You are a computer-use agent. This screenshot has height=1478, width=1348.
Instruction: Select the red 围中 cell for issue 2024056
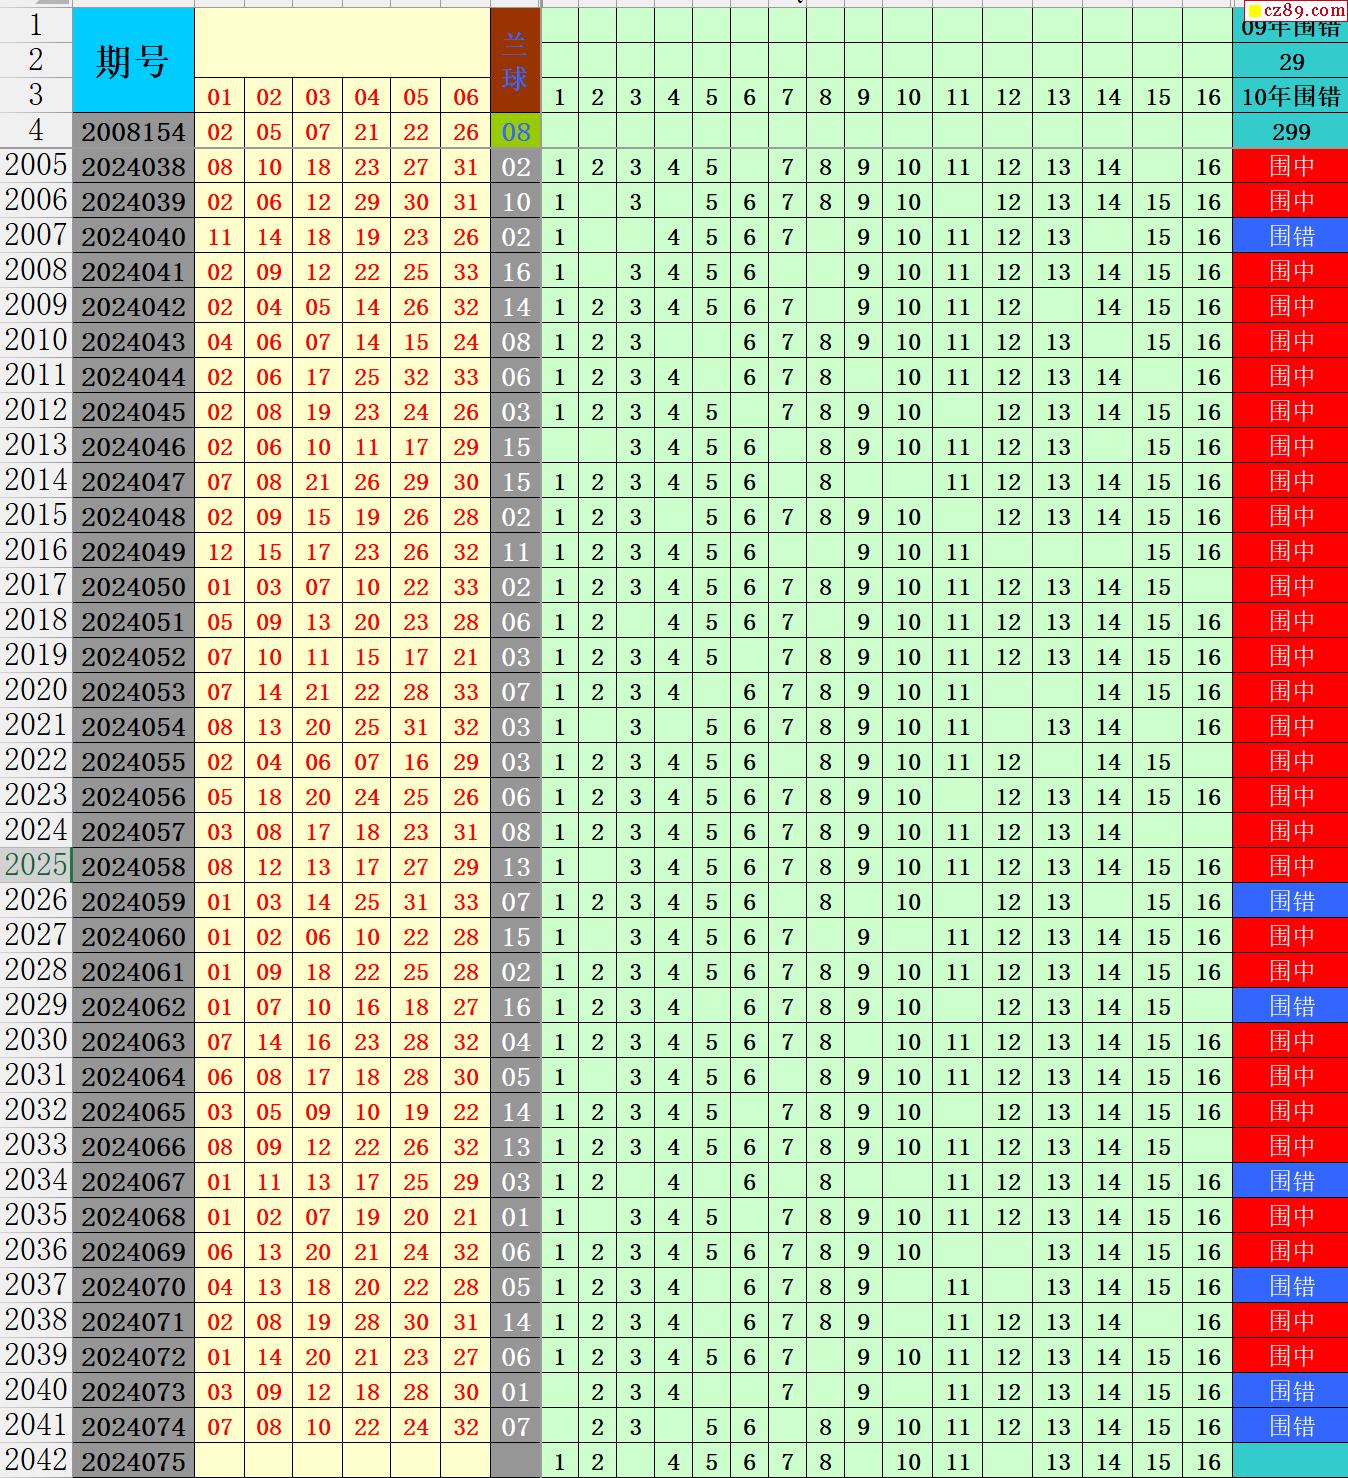[1291, 796]
